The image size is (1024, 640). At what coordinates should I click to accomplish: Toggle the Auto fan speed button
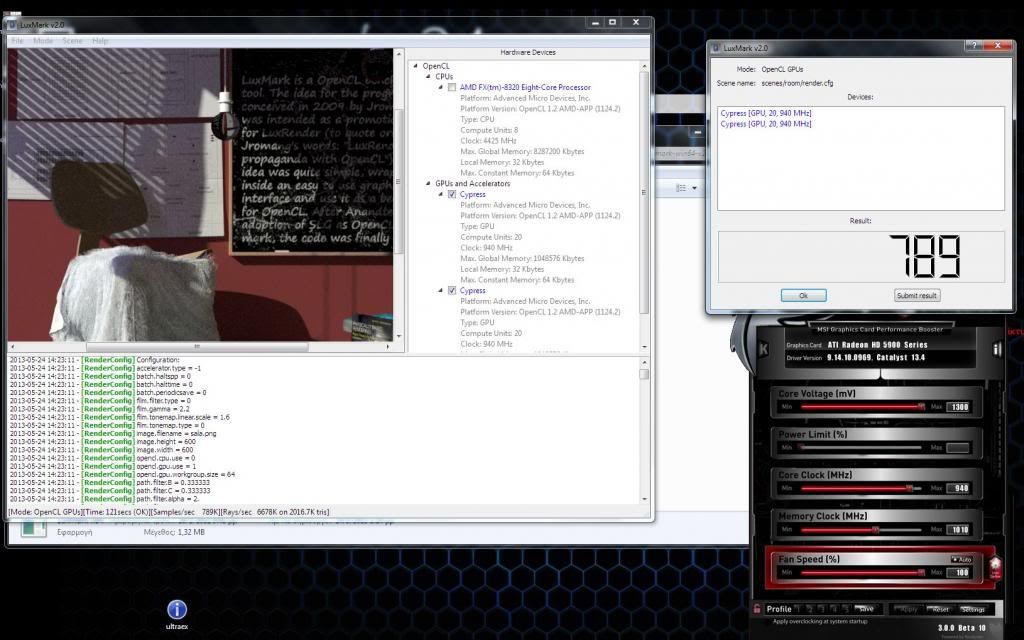(961, 560)
